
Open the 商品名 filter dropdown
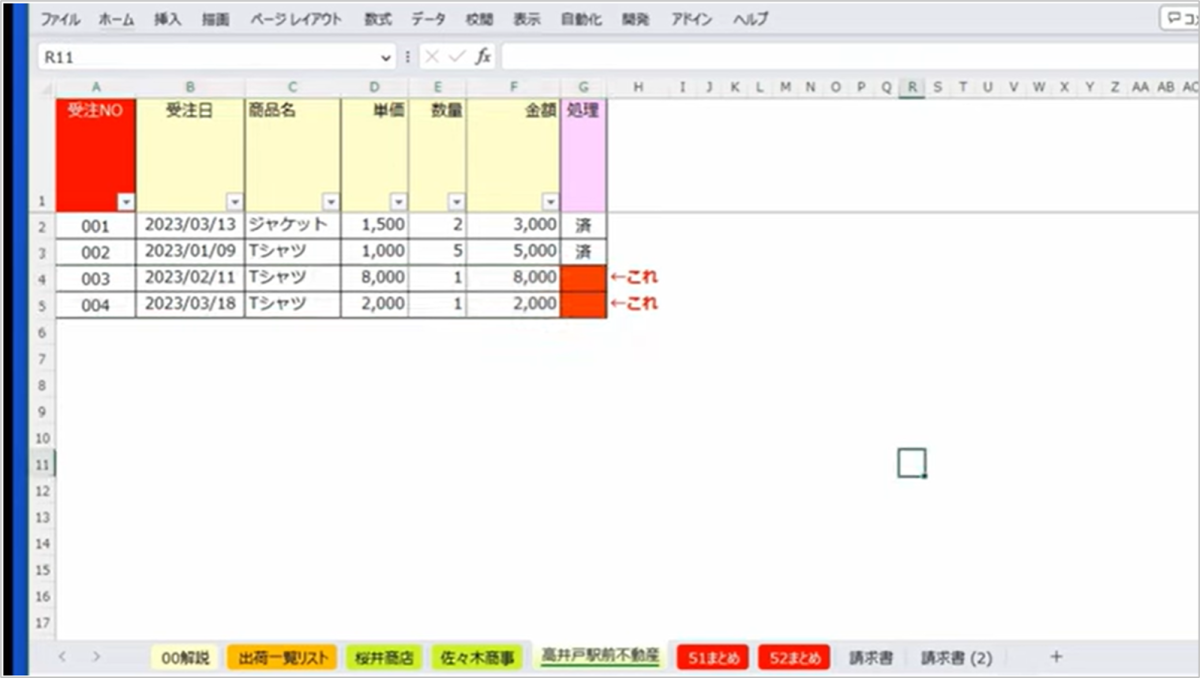point(331,201)
